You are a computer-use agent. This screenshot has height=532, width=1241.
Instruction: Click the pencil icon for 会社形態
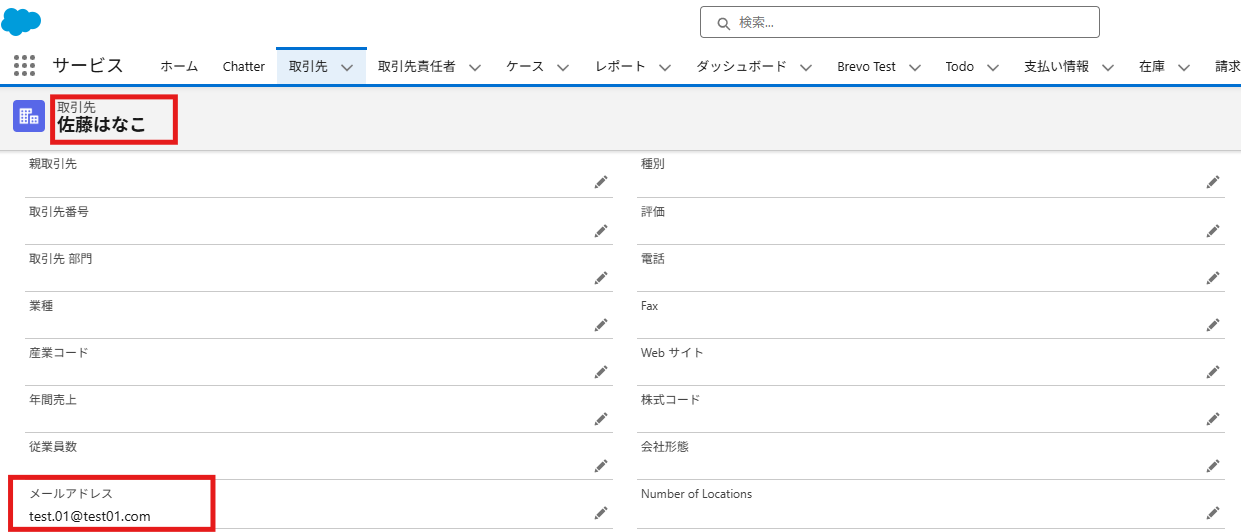click(1212, 465)
